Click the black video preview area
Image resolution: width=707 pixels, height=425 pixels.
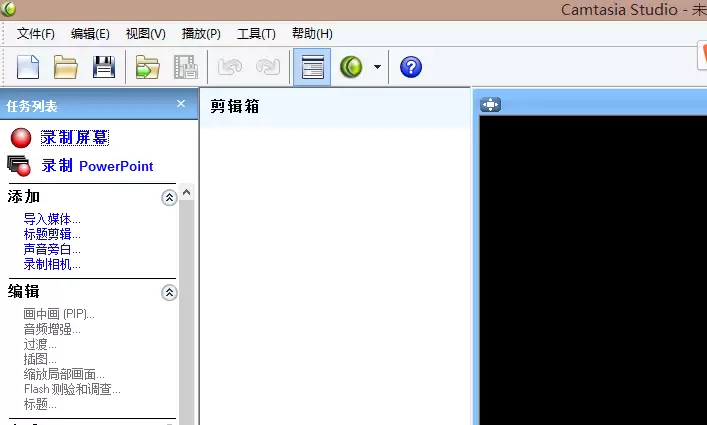593,270
